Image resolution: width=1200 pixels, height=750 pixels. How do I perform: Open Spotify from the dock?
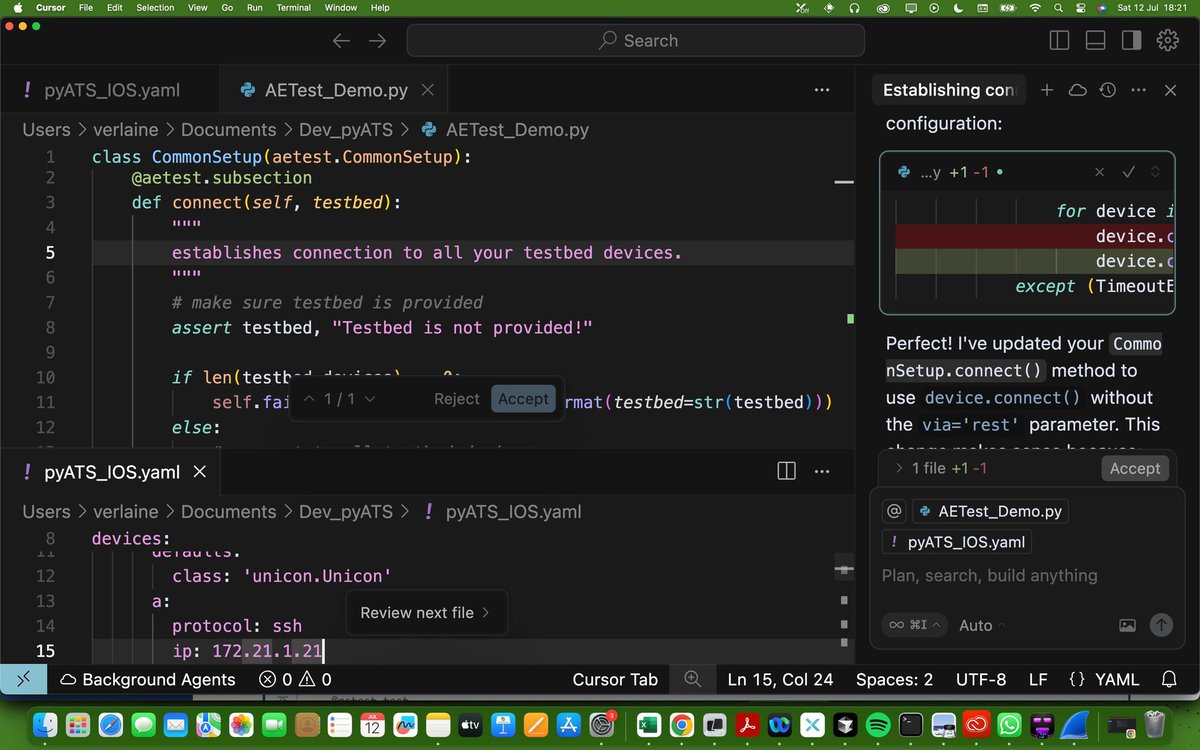tap(876, 723)
